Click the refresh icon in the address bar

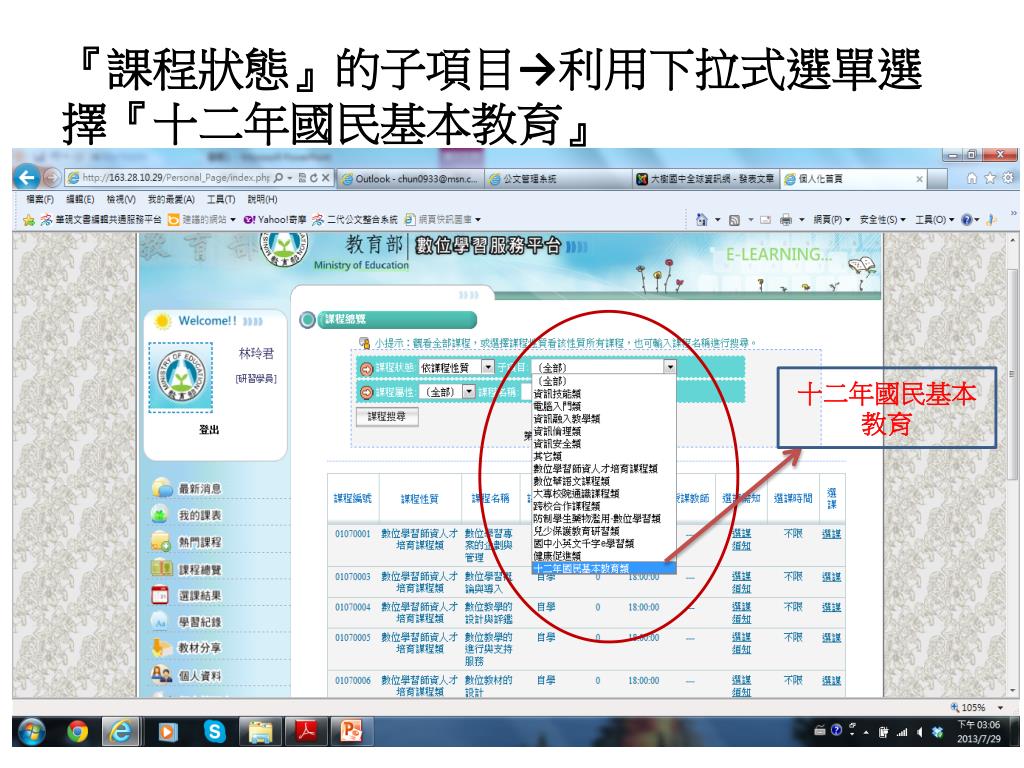point(313,178)
